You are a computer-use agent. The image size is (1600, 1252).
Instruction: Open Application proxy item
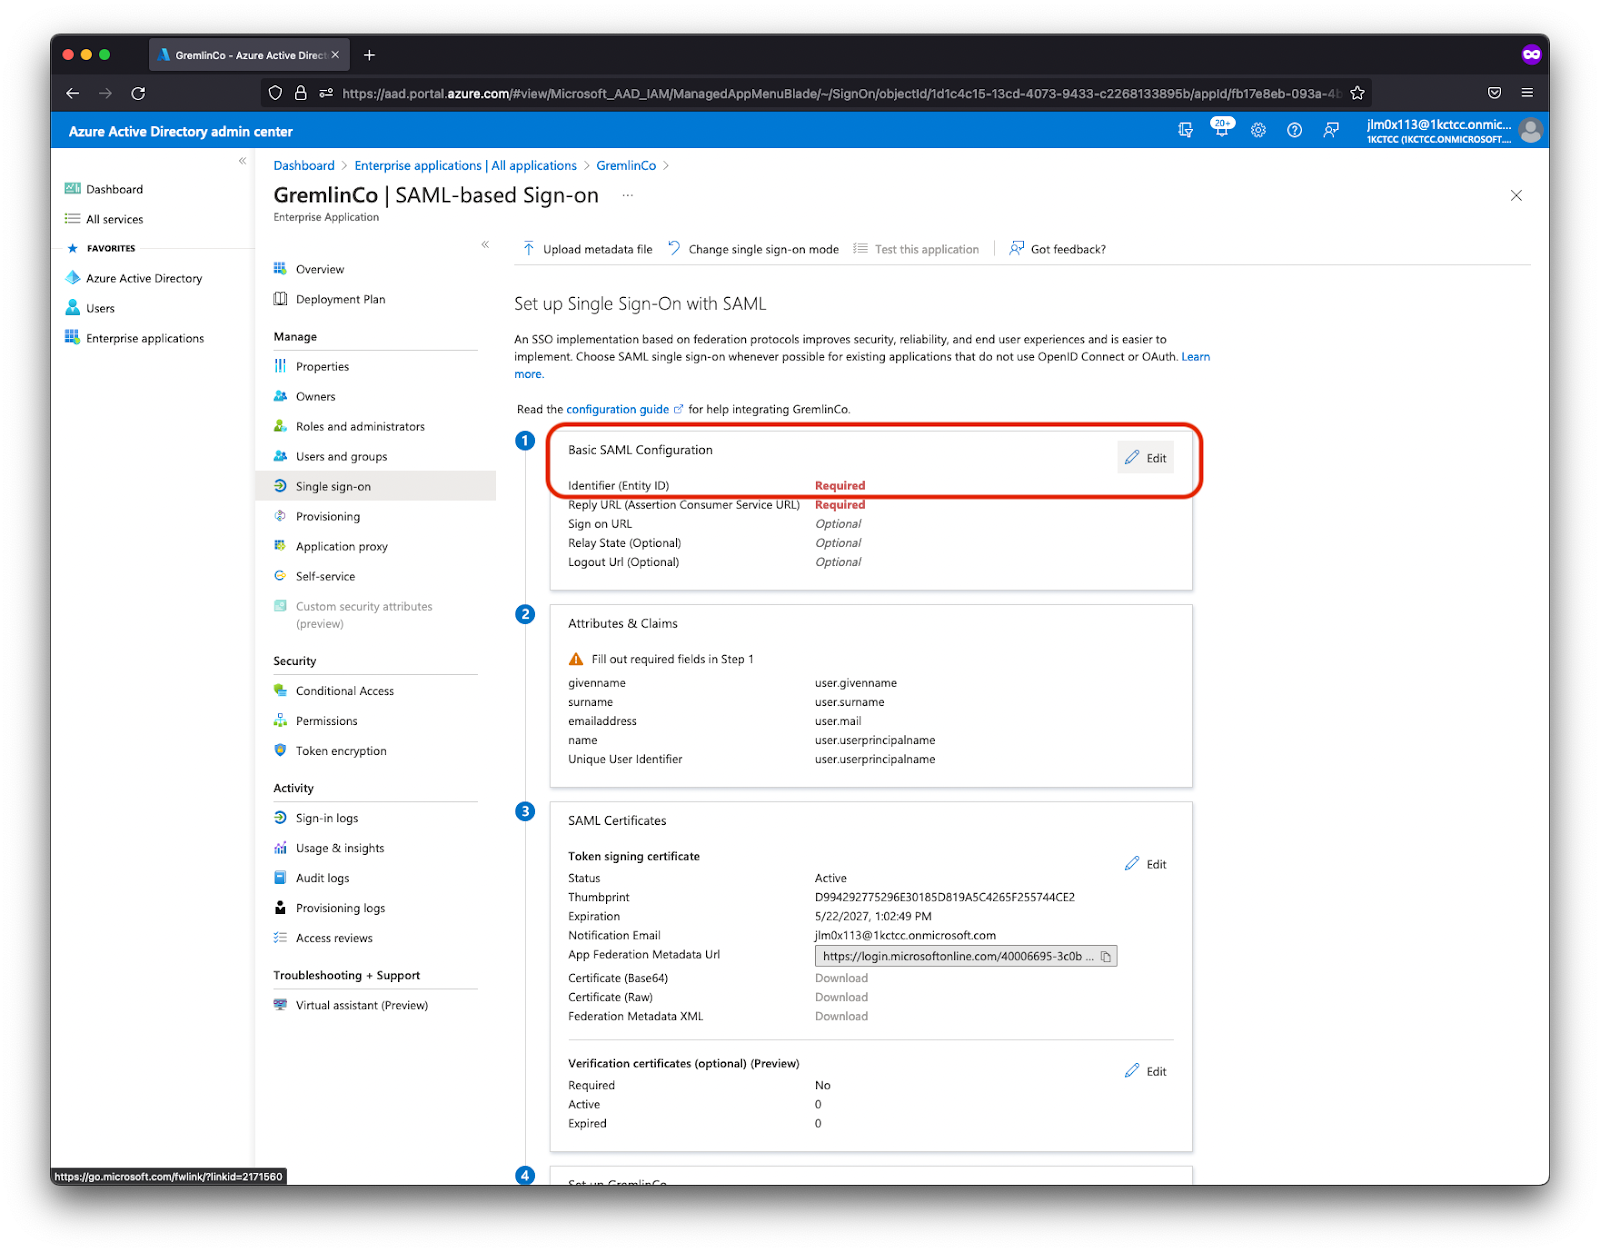341,547
